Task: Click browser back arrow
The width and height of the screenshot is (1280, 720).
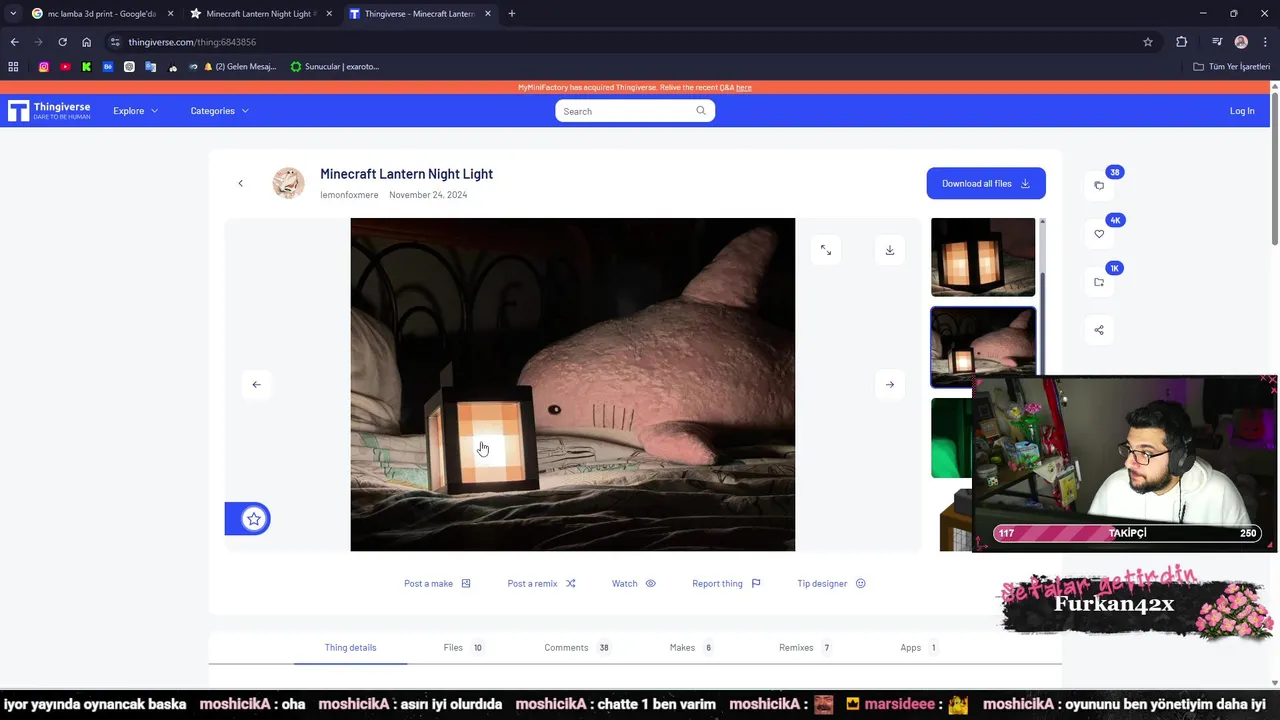Action: click(x=14, y=42)
